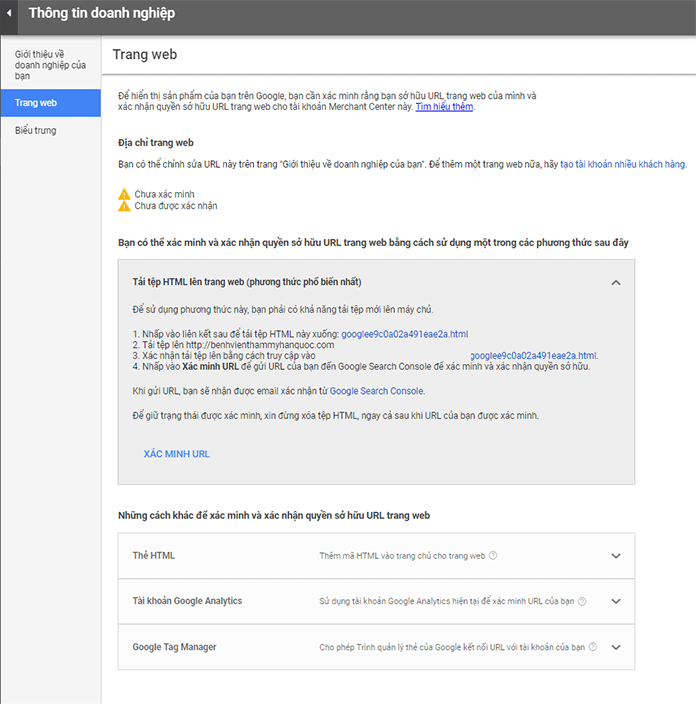This screenshot has width=696, height=704.
Task: Open help icon for Google Analytics description
Action: coord(582,601)
